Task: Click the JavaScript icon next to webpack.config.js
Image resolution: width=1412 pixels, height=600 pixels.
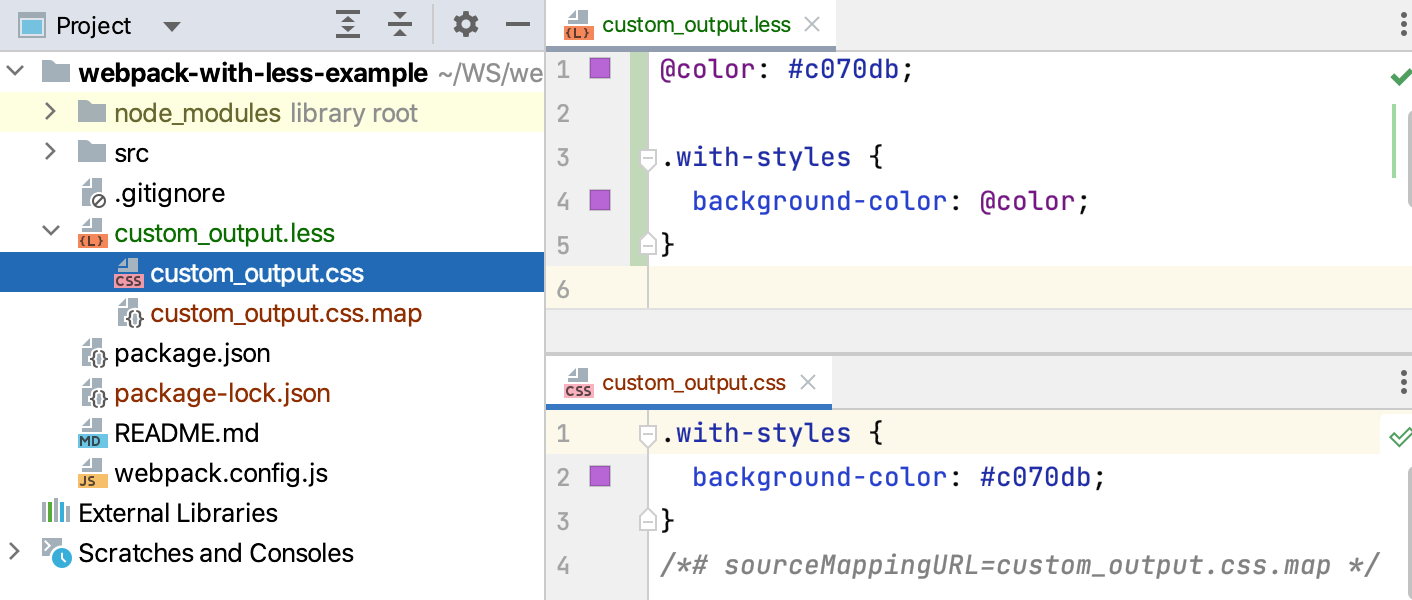Action: [92, 473]
